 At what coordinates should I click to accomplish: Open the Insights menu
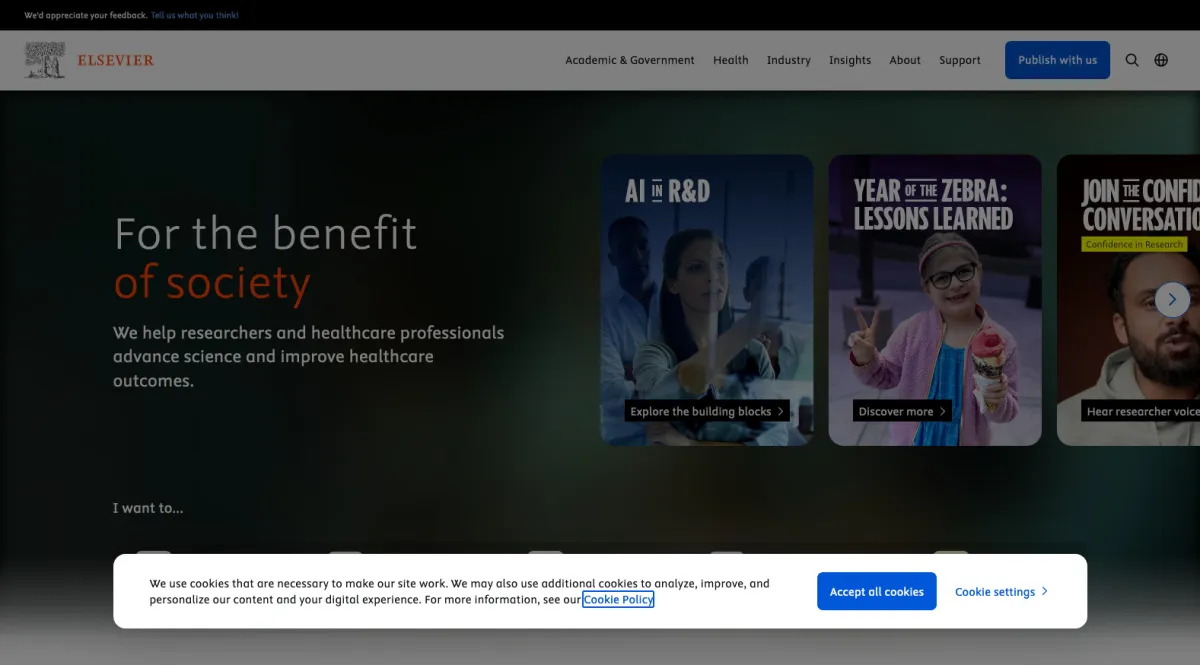point(850,60)
